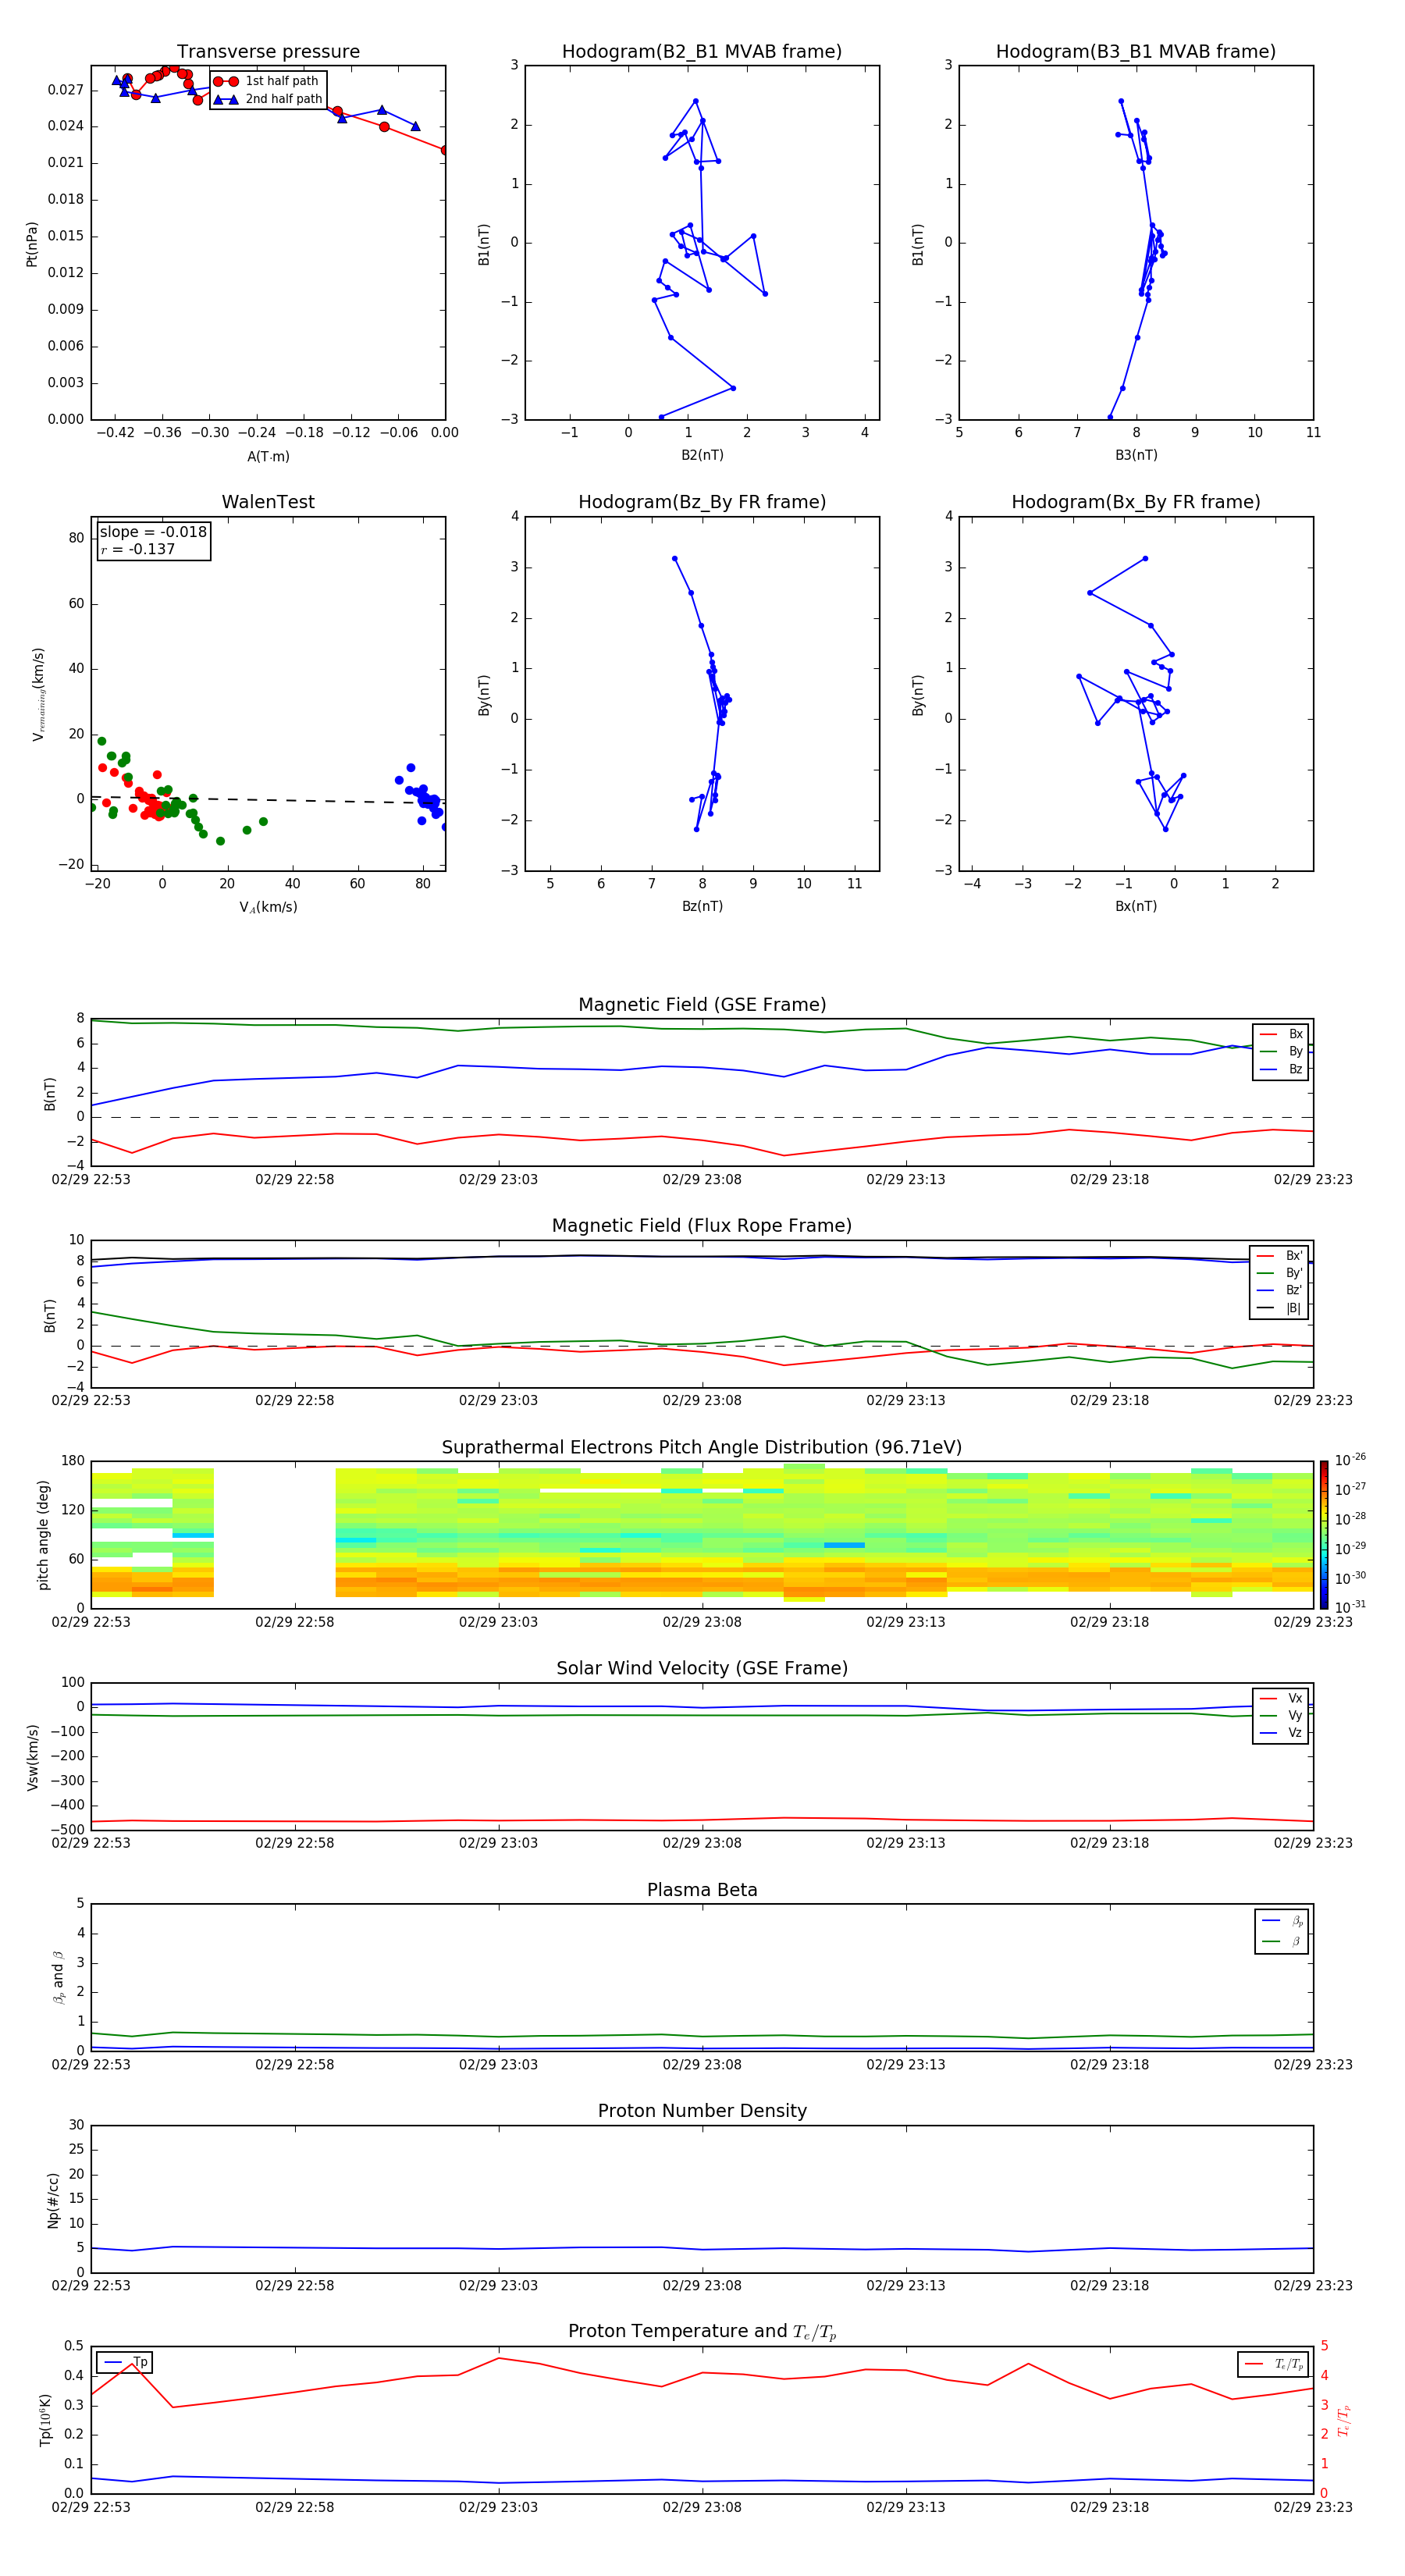Click the Bx(nT) x-axis label
The image size is (1405, 2576).
pyautogui.click(x=1136, y=906)
